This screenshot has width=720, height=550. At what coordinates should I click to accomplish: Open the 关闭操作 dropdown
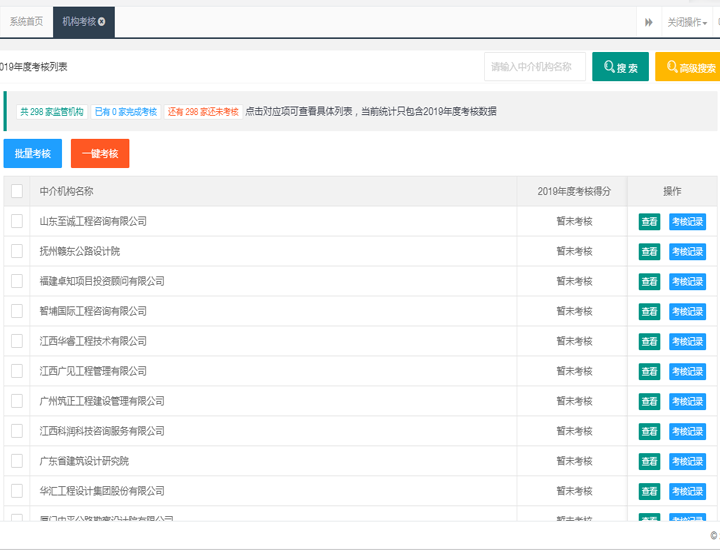687,22
